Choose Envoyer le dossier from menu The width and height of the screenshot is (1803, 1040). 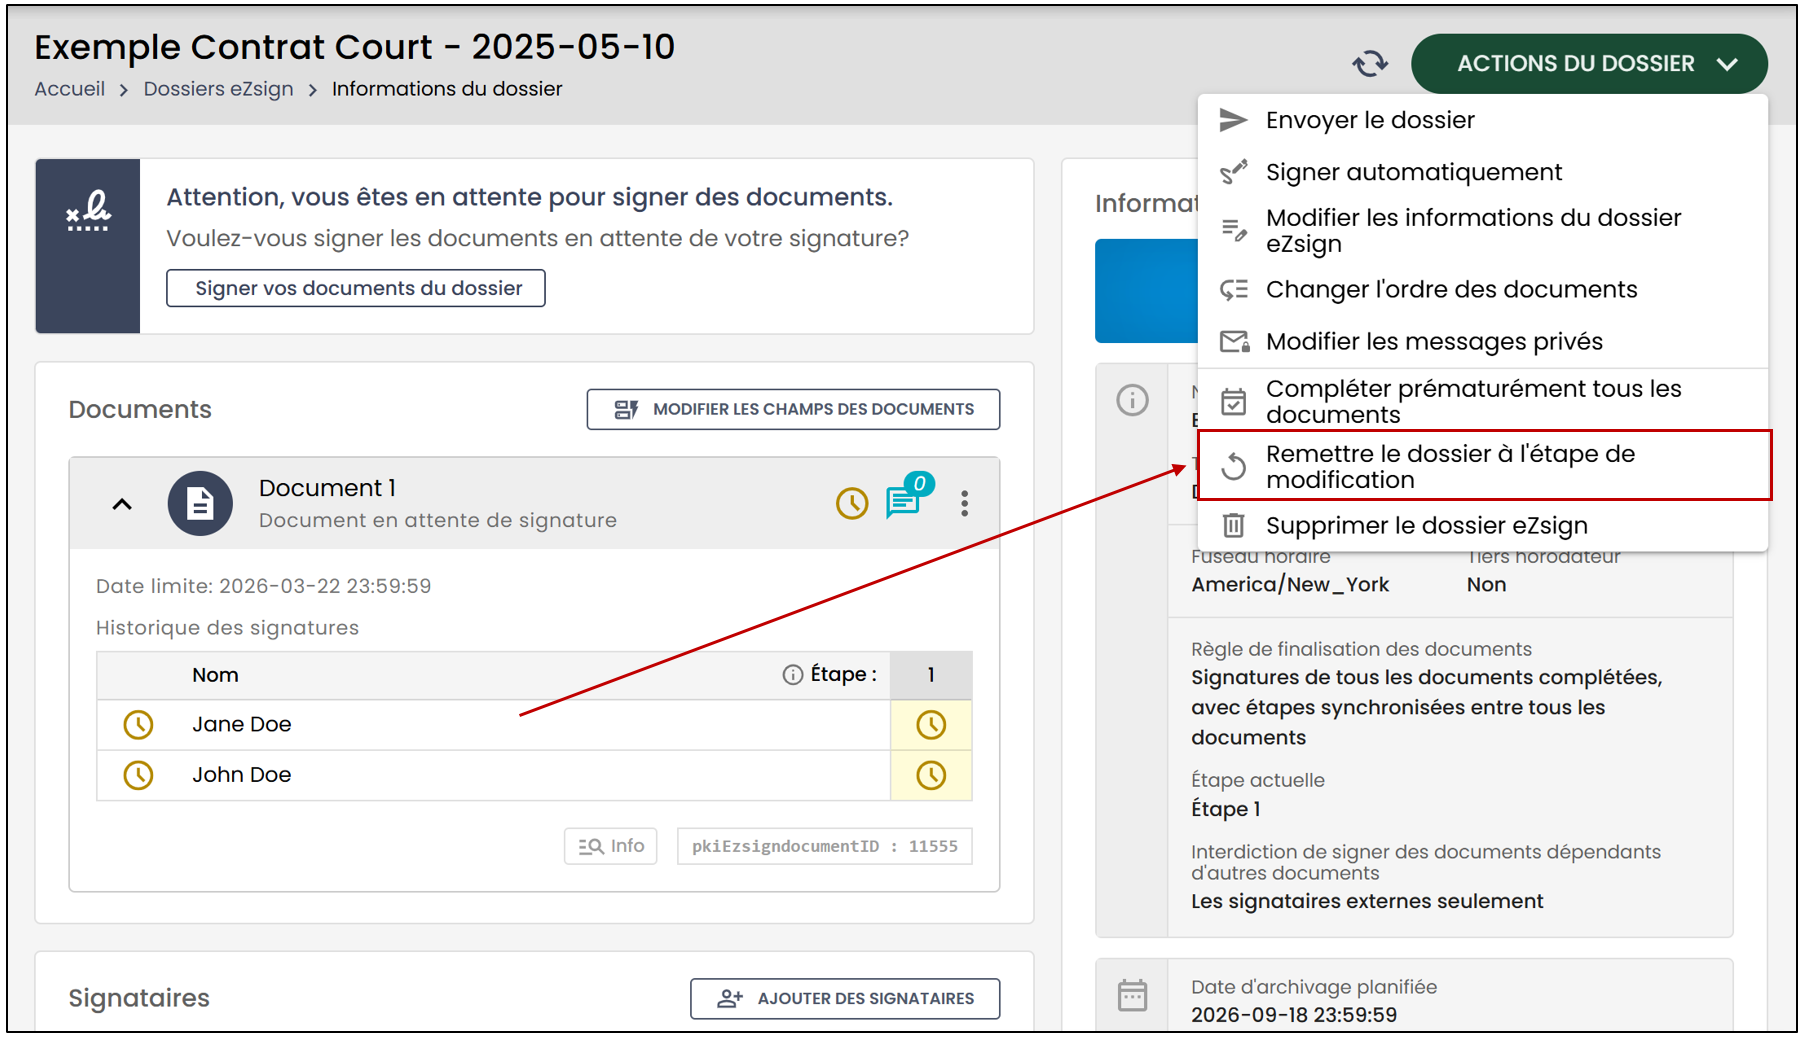pos(1483,120)
